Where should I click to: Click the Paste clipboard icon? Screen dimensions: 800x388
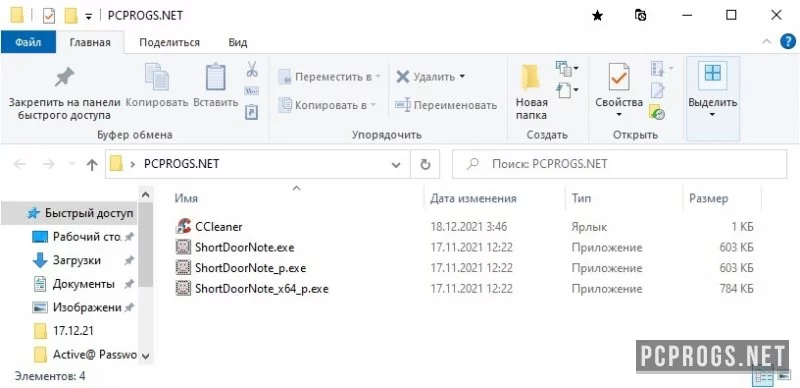pos(215,77)
